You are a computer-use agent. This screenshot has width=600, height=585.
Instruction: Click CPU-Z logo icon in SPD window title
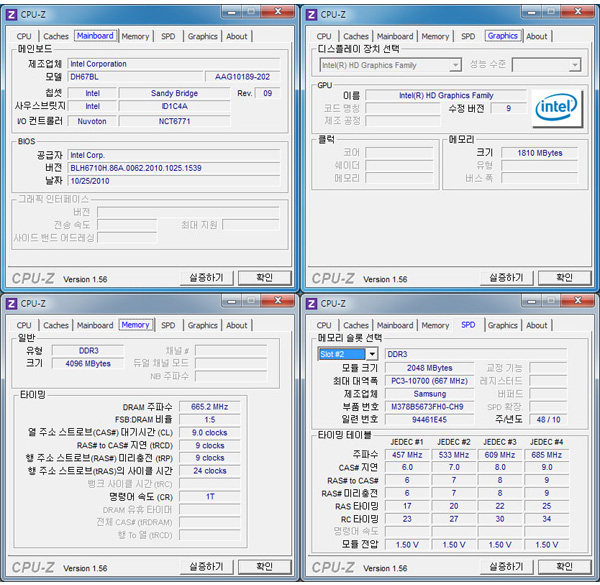pyautogui.click(x=311, y=303)
